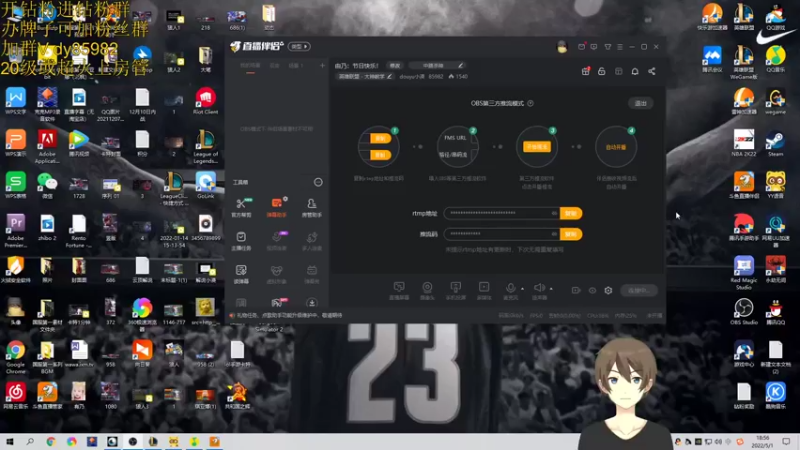Open Riot Client desktop shortcut
Viewport: 800px width, 450px height.
pos(206,101)
